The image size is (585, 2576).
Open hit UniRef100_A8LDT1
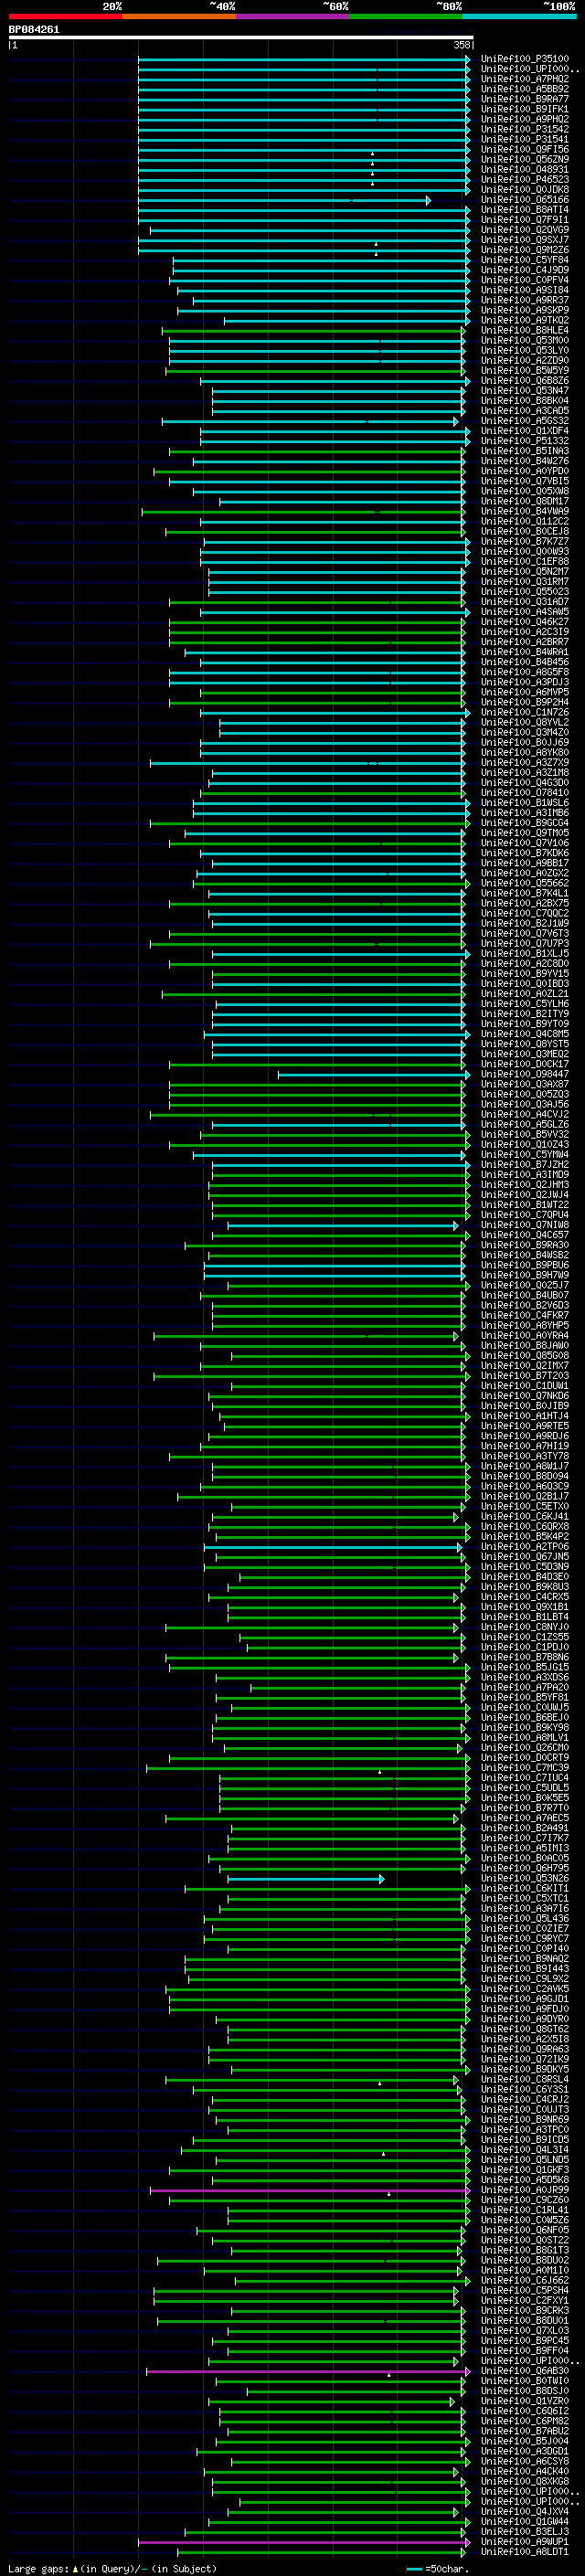tap(525, 2552)
